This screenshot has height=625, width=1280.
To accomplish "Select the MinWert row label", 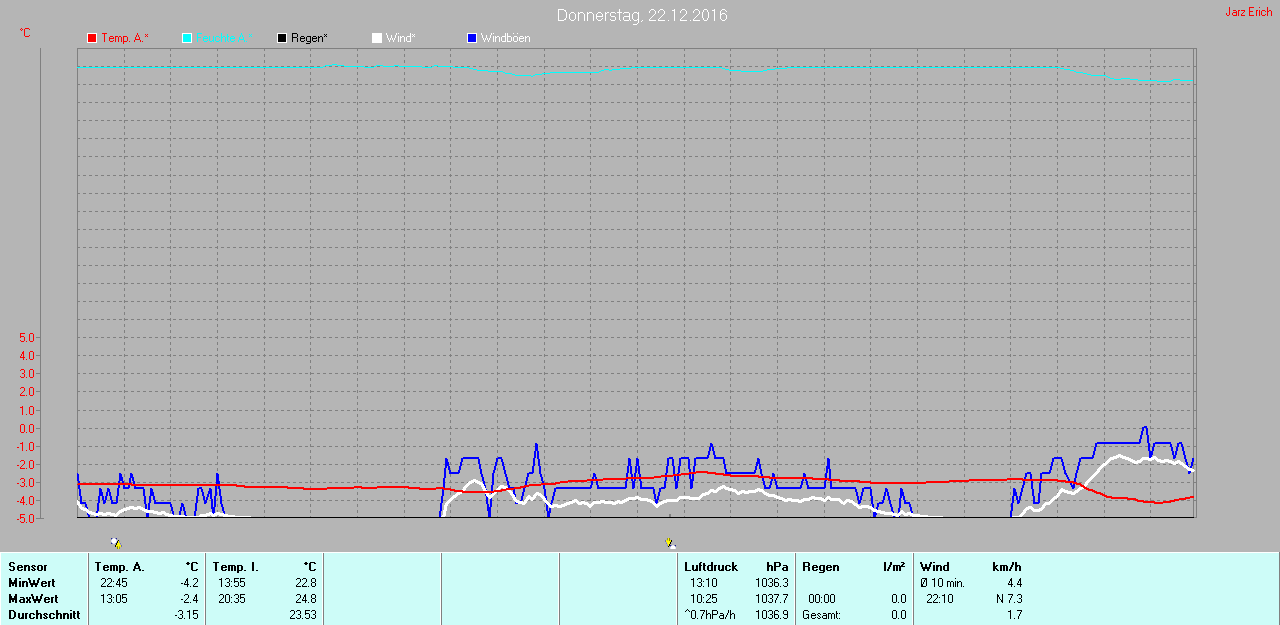I will [32, 583].
